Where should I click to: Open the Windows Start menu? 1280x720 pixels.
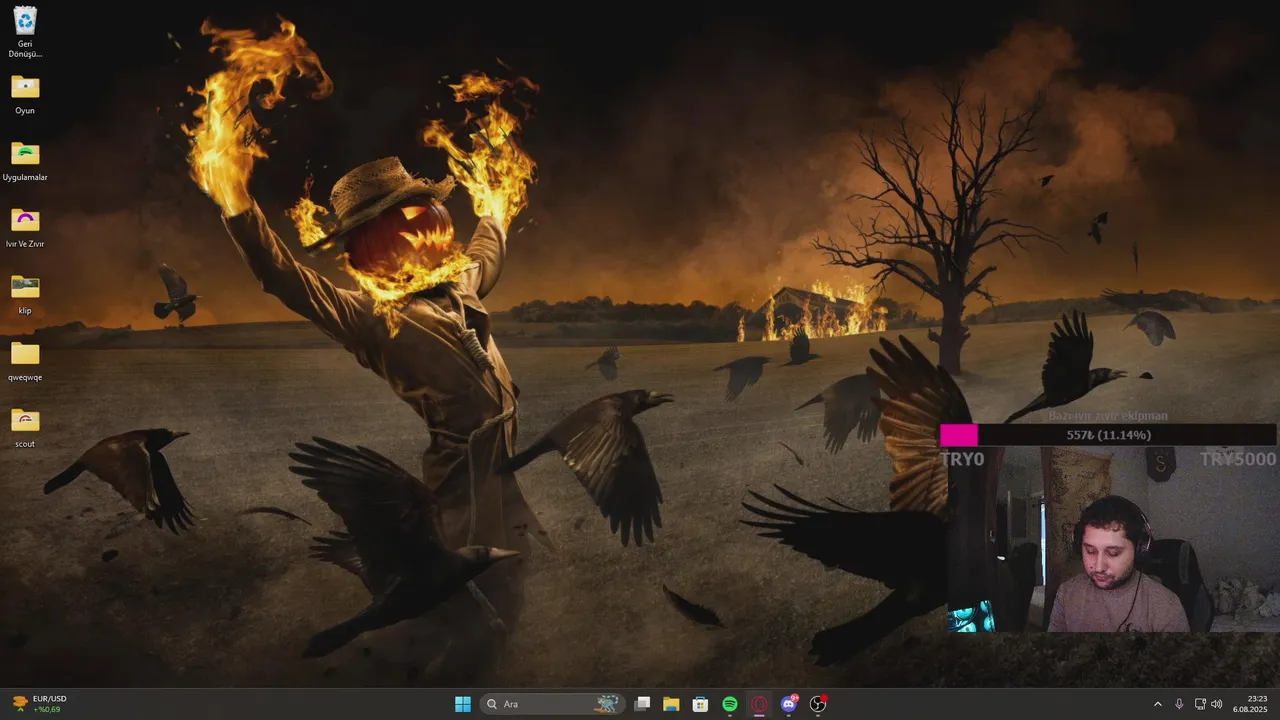pos(463,704)
